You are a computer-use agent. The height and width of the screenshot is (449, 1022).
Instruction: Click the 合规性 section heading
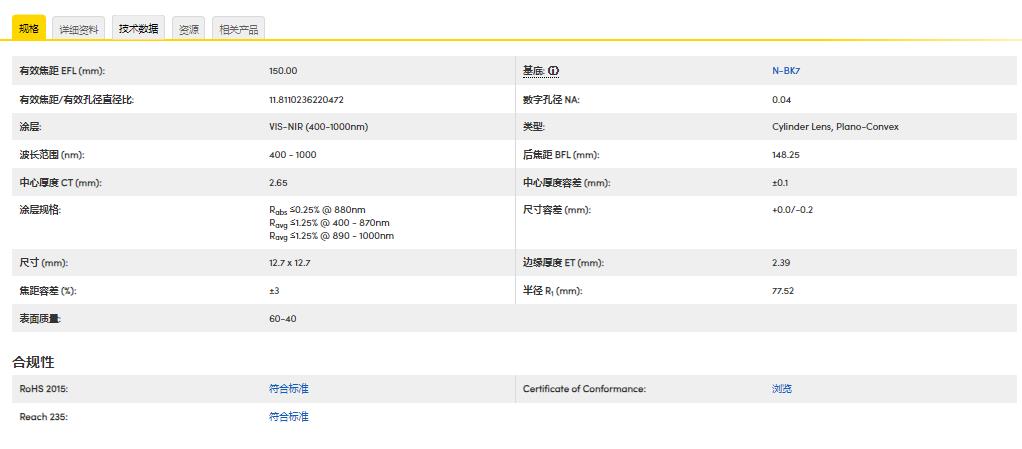pos(32,361)
